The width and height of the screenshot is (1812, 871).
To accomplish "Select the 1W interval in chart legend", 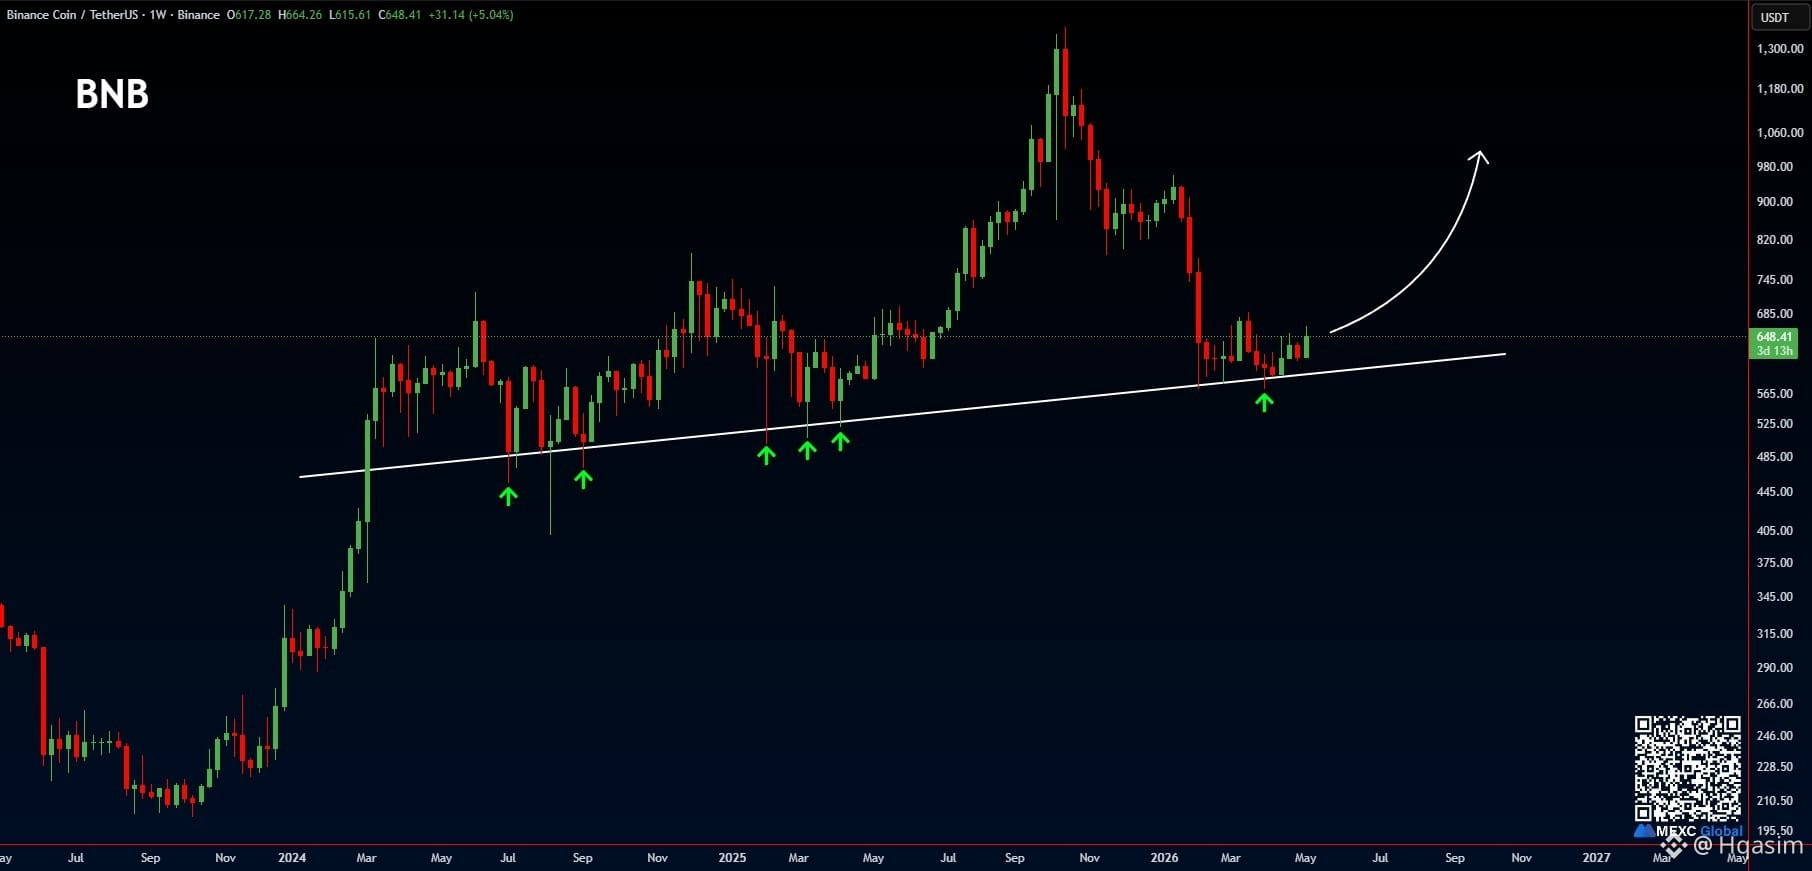I will (158, 15).
